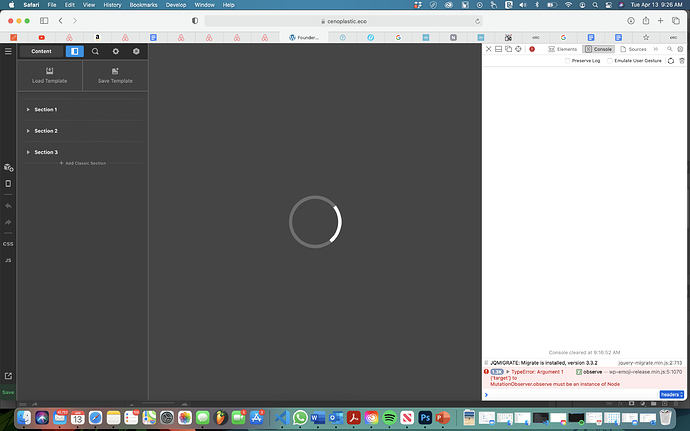690x431 pixels.
Task: Expand Section 1
Action: click(x=28, y=109)
